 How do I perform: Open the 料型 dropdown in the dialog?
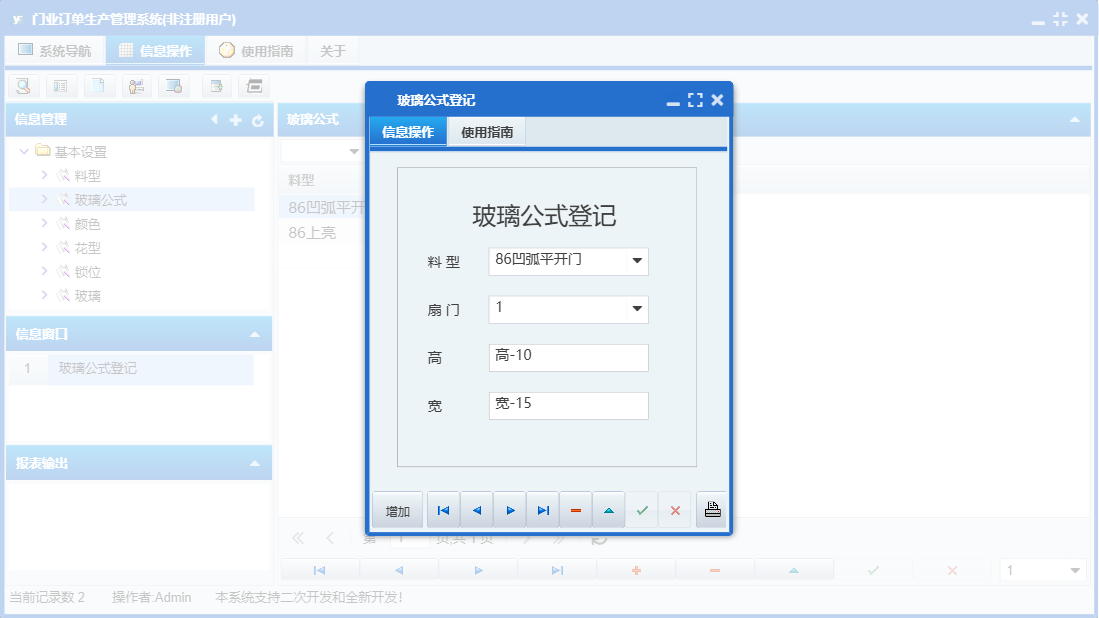tap(639, 261)
